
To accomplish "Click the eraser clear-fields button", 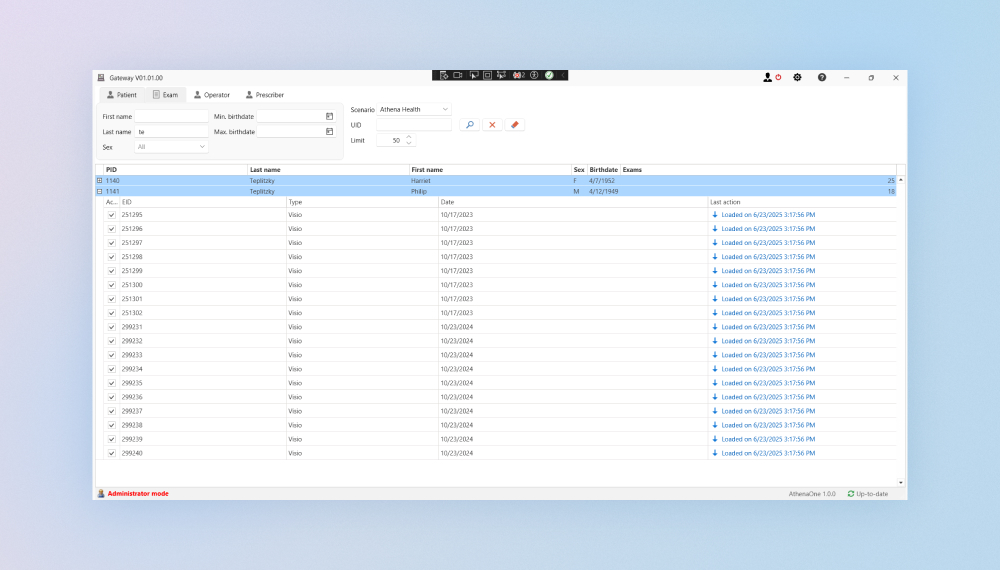I will [x=515, y=125].
